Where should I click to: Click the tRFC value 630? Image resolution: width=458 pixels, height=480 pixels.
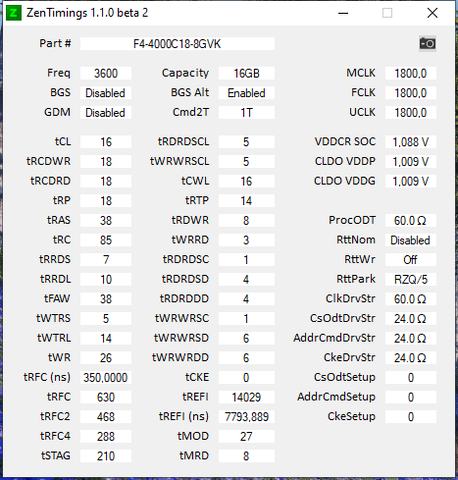[x=106, y=397]
